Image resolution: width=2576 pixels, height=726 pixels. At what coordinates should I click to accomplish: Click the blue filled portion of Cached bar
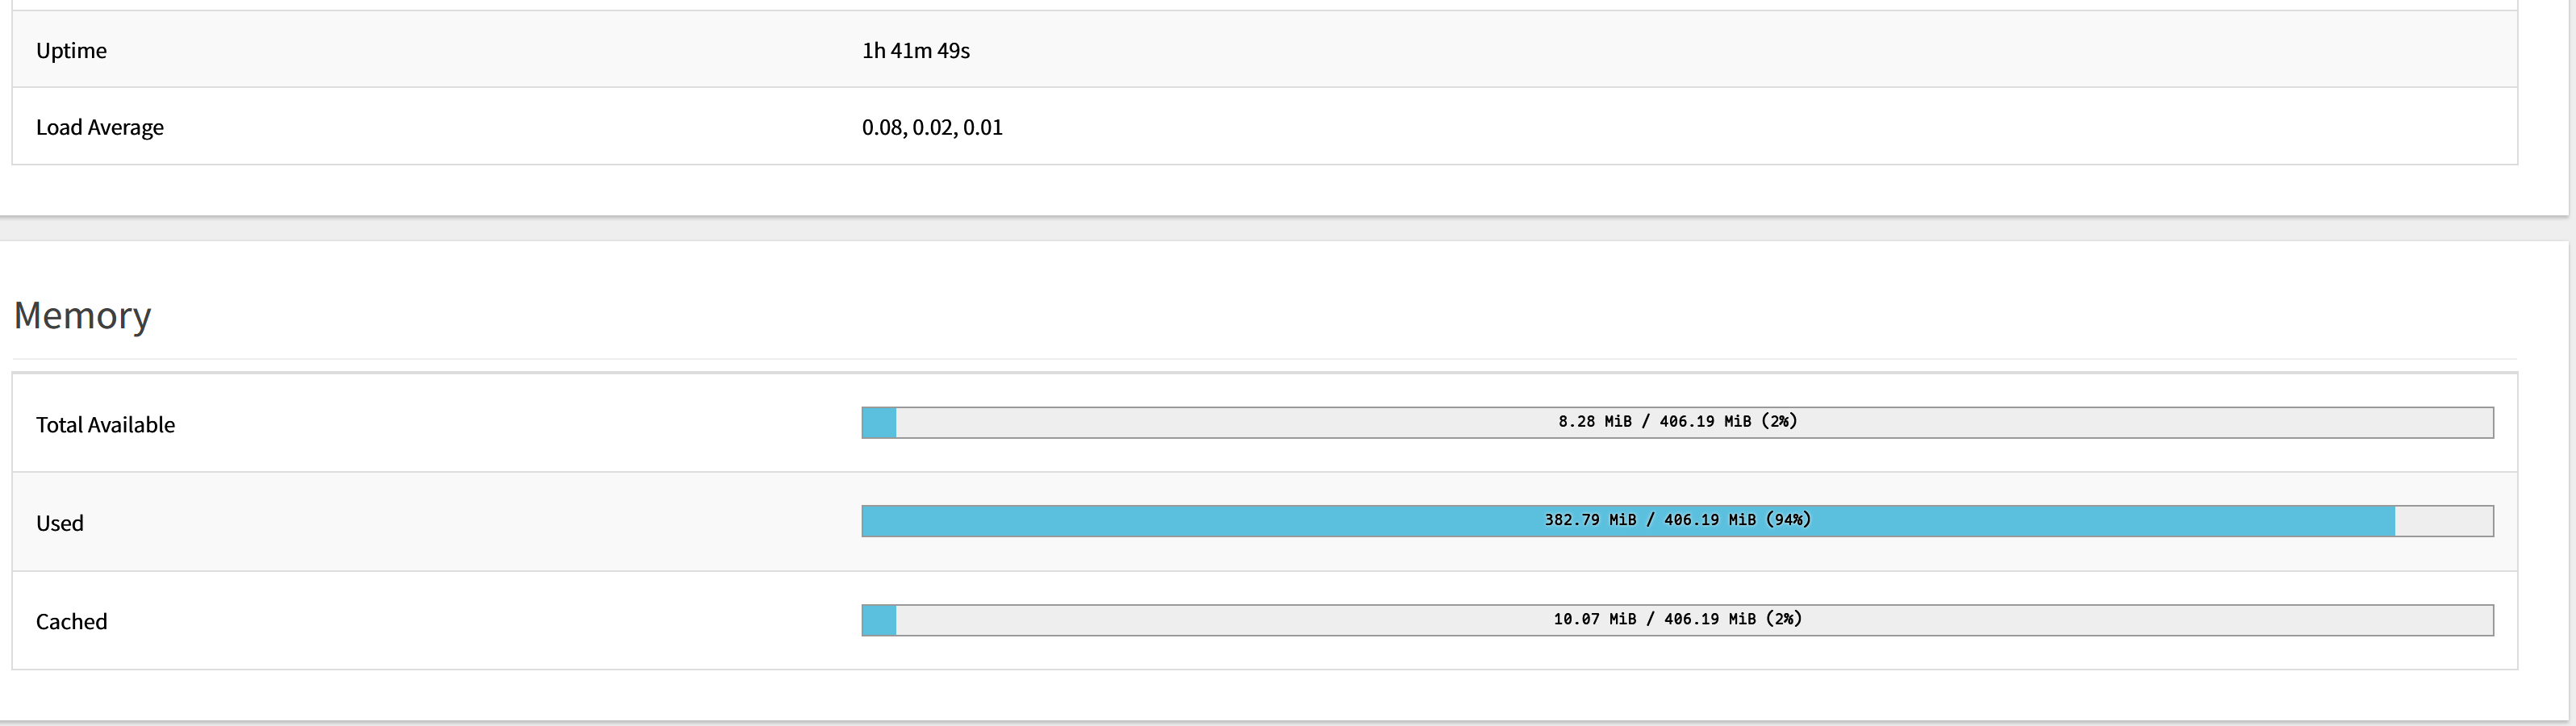click(879, 620)
